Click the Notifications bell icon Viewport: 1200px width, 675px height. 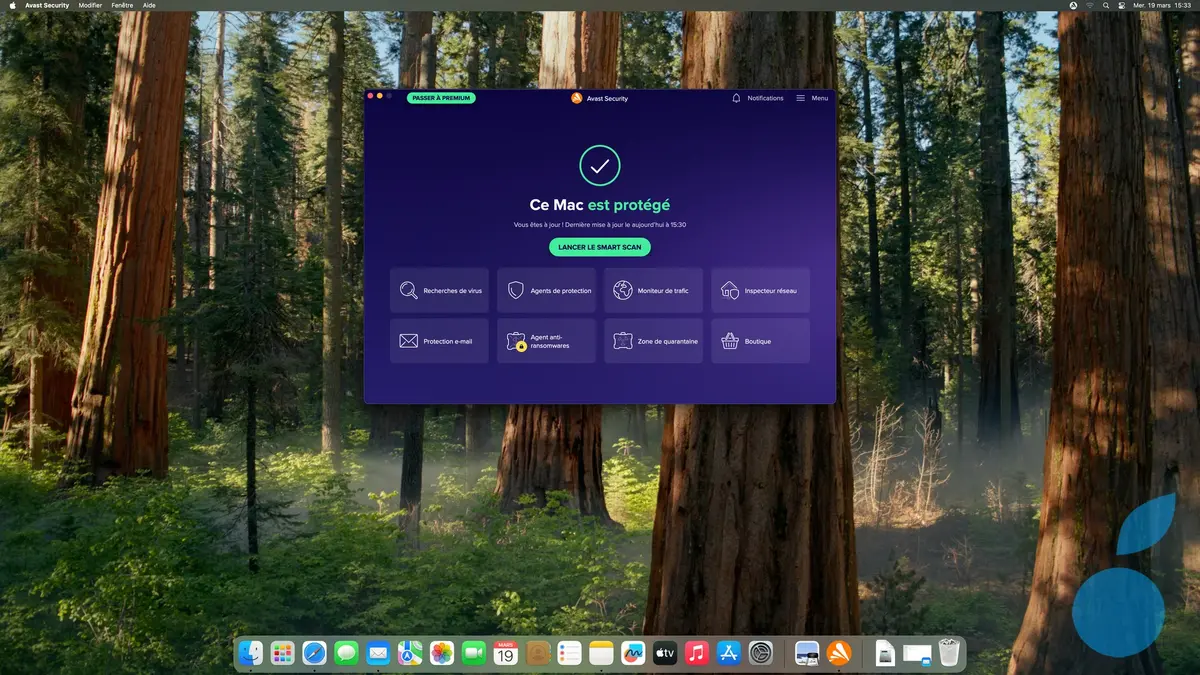(x=737, y=98)
